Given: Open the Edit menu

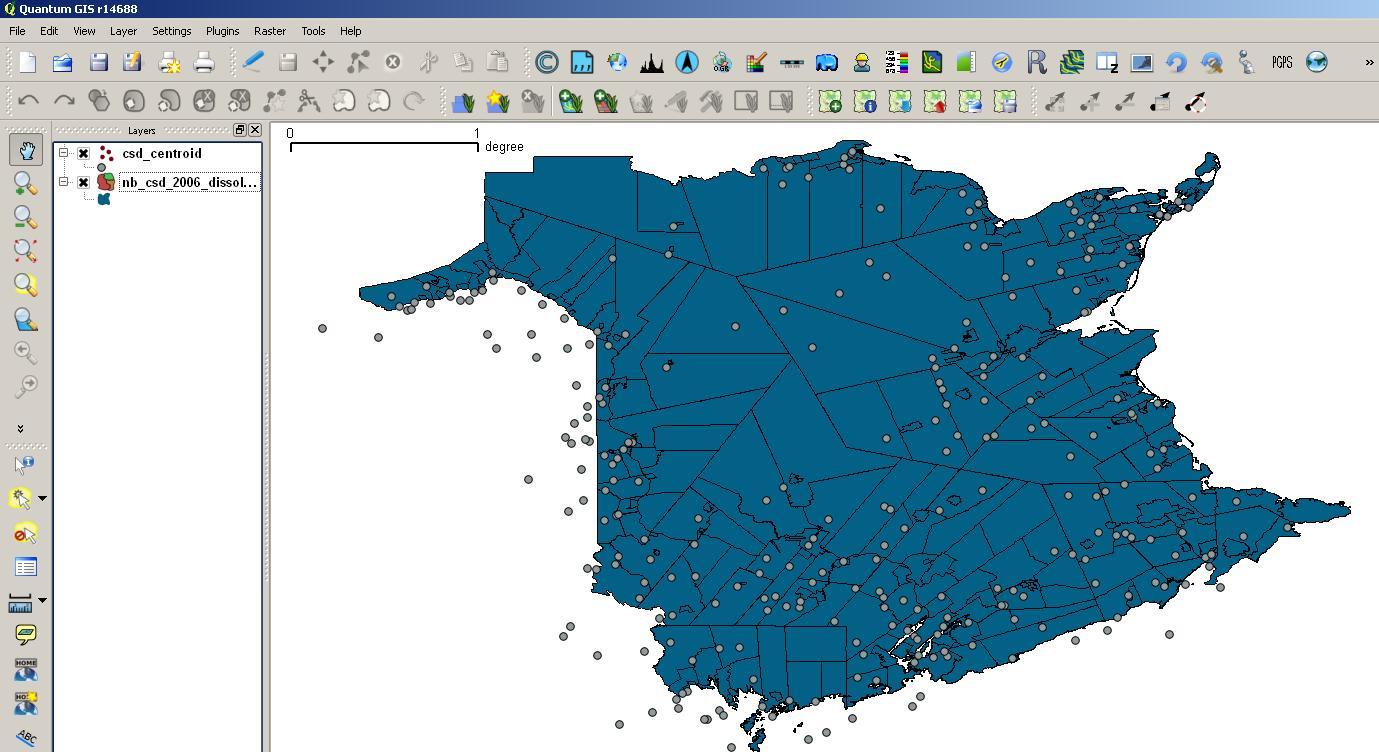Looking at the screenshot, I should click(x=49, y=31).
